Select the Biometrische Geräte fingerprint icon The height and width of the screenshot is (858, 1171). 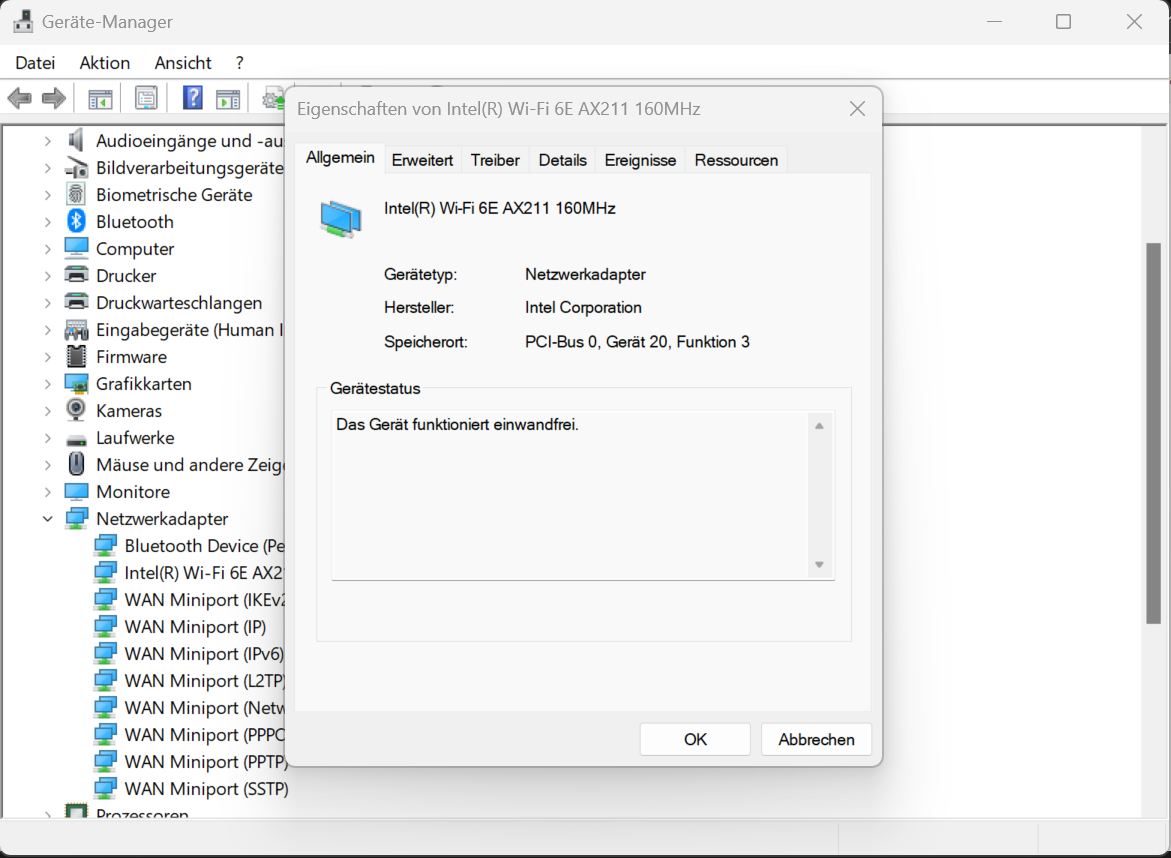[76, 194]
